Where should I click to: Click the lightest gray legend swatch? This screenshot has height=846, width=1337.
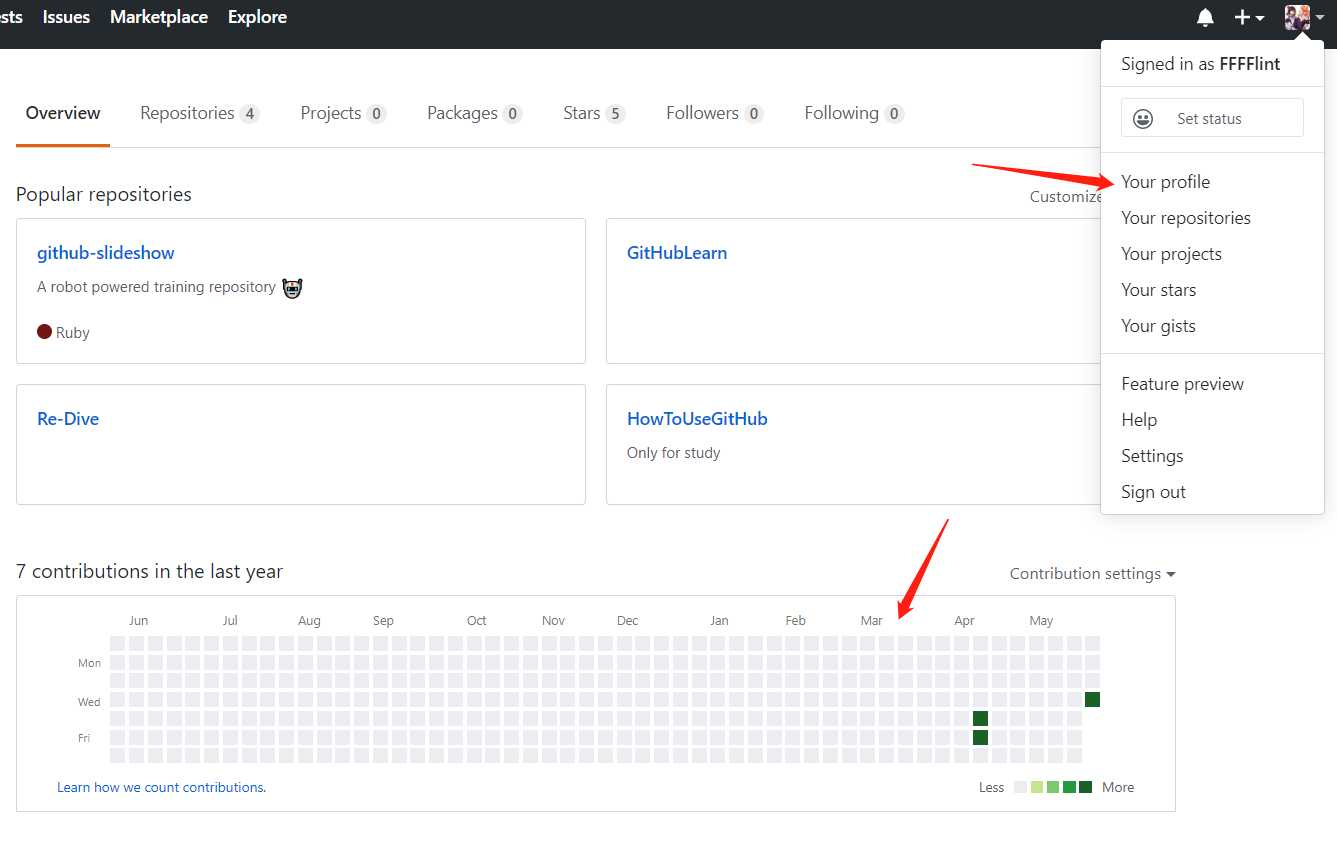pos(1020,787)
